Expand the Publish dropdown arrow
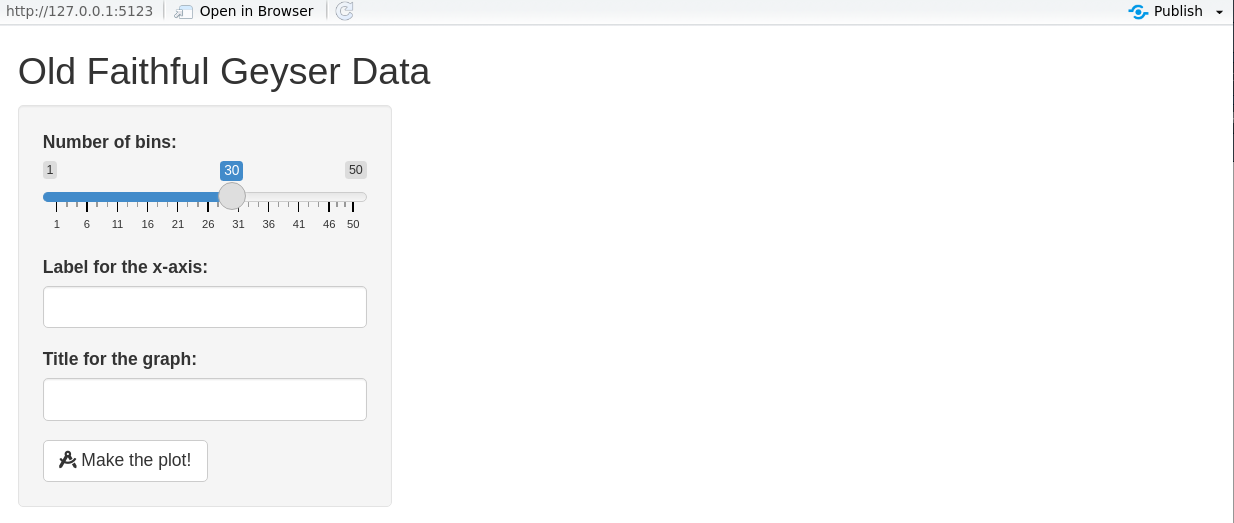This screenshot has height=523, width=1234. [1219, 12]
